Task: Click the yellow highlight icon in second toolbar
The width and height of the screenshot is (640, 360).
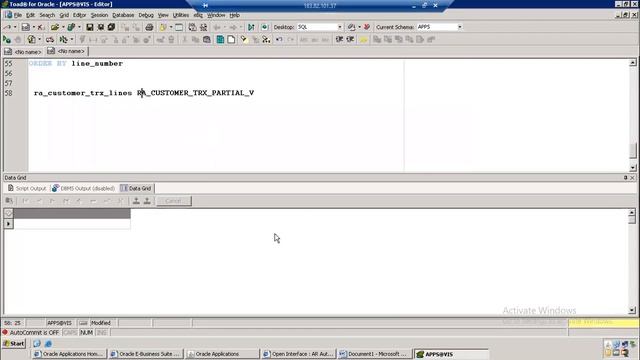Action: point(363,40)
